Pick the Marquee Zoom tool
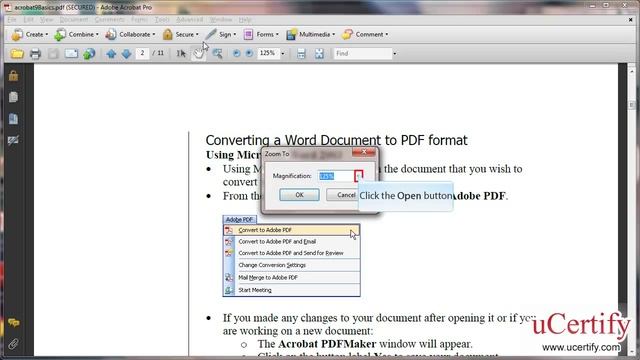This screenshot has width=640, height=360. 217,53
